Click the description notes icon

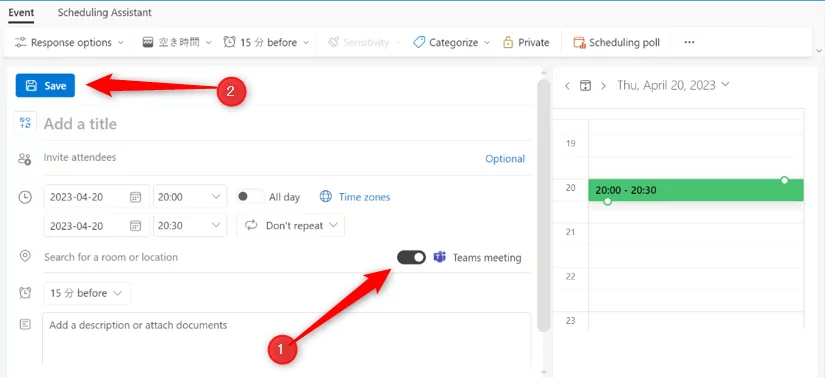[x=25, y=325]
